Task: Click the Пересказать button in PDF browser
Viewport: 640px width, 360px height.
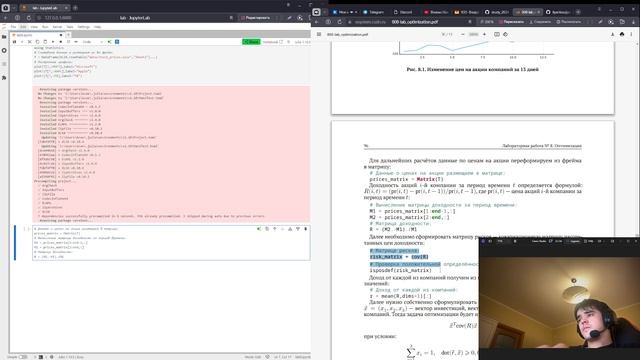Action: pyautogui.click(x=512, y=22)
